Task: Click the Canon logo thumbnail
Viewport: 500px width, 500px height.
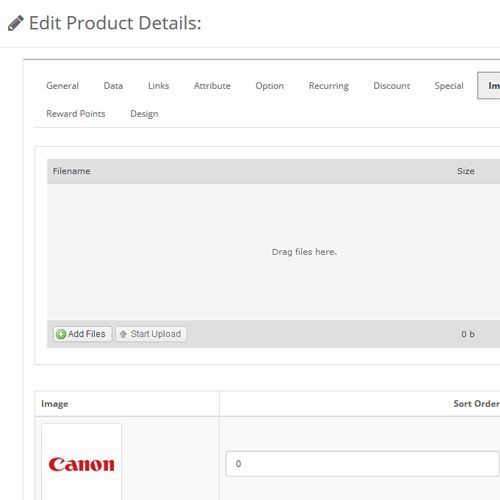Action: pyautogui.click(x=81, y=464)
